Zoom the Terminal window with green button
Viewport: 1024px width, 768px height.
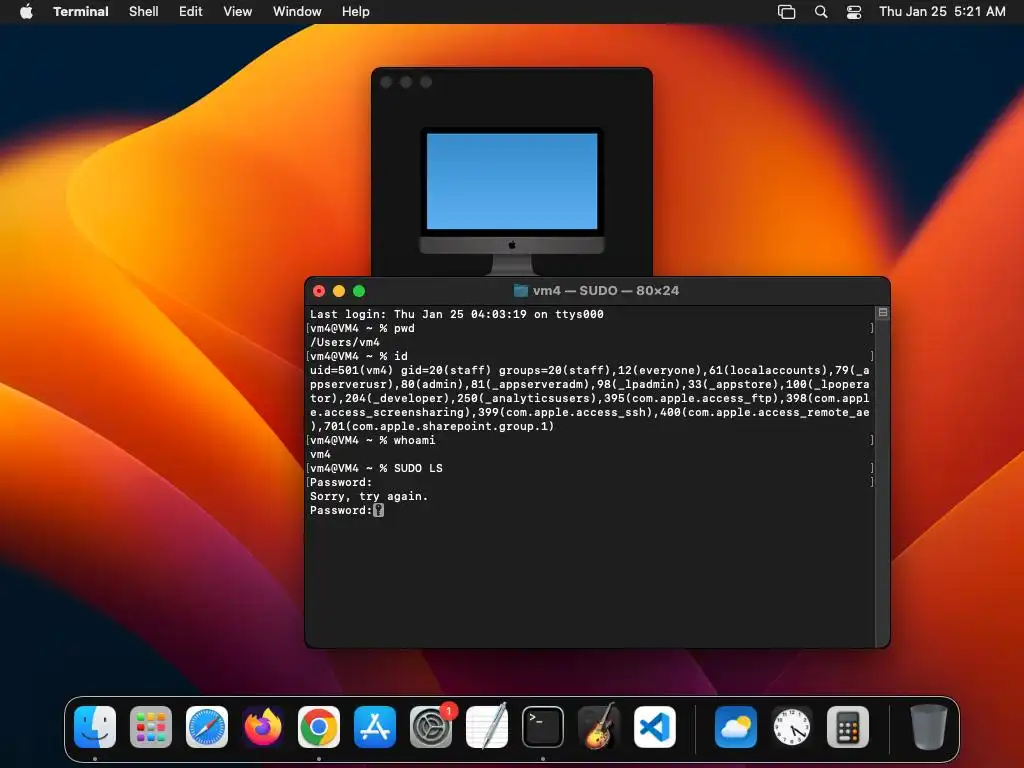click(359, 291)
